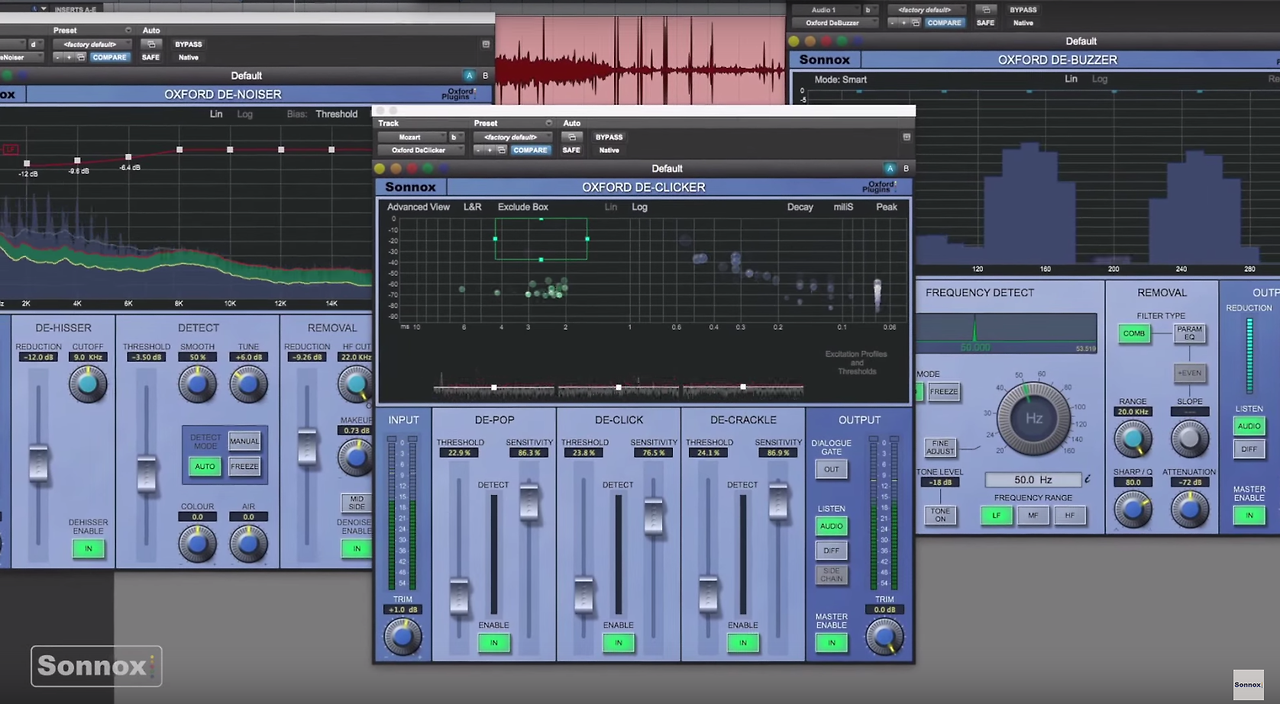Open the factory default preset dropdown
The height and width of the screenshot is (704, 1280).
pyautogui.click(x=510, y=137)
